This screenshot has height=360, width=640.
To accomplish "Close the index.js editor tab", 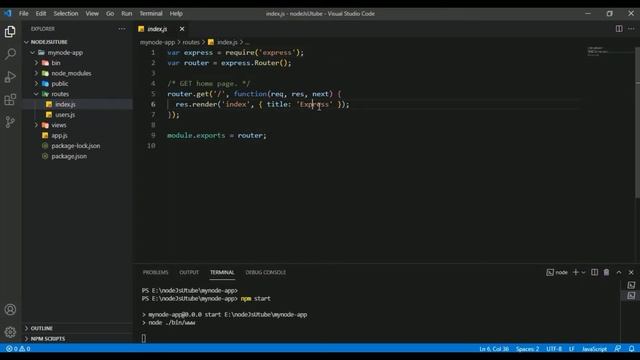I will 182,29.
